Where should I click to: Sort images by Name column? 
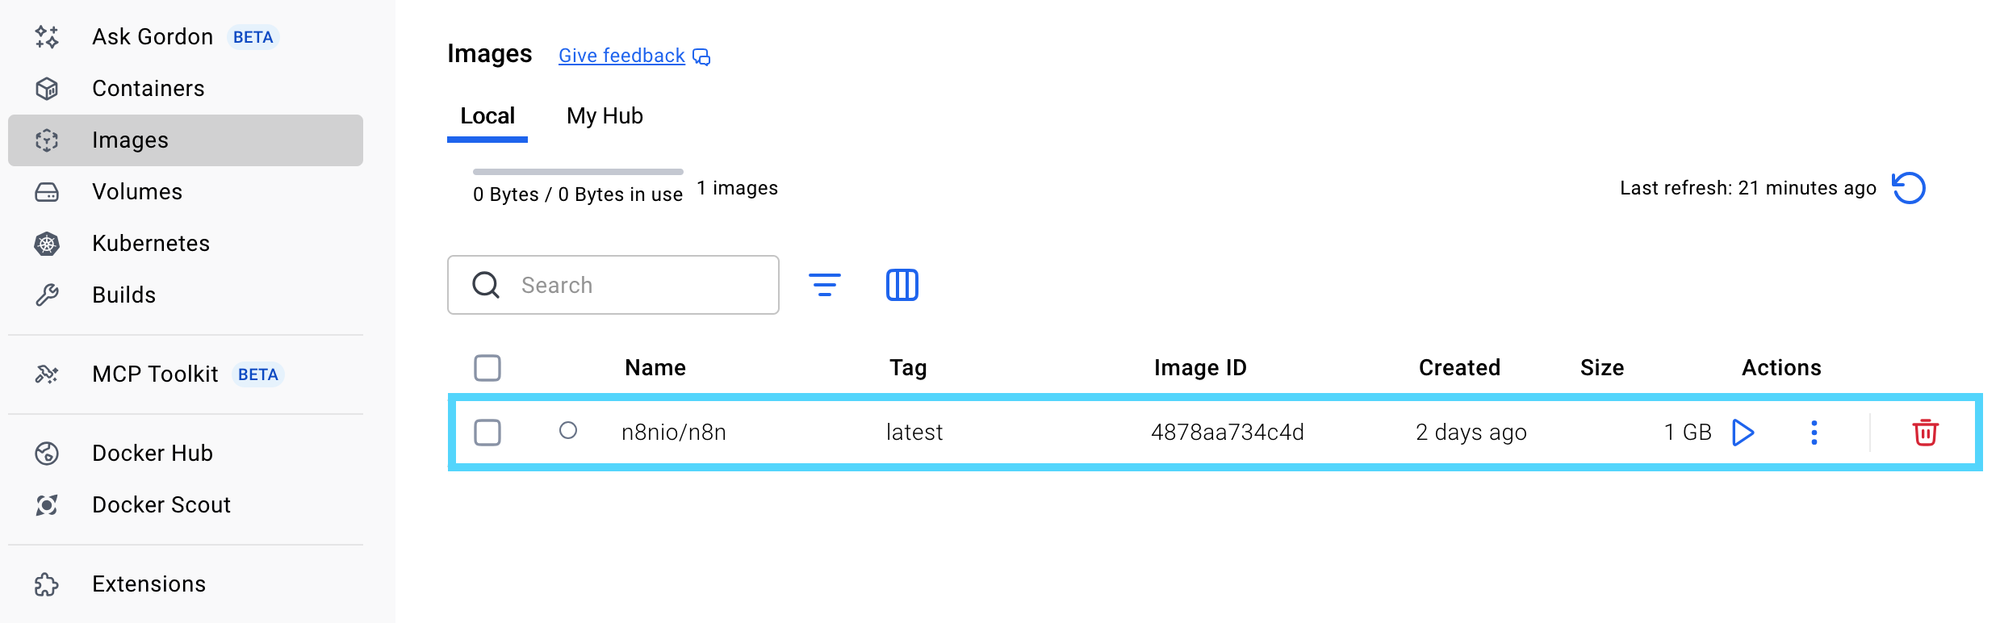(655, 368)
